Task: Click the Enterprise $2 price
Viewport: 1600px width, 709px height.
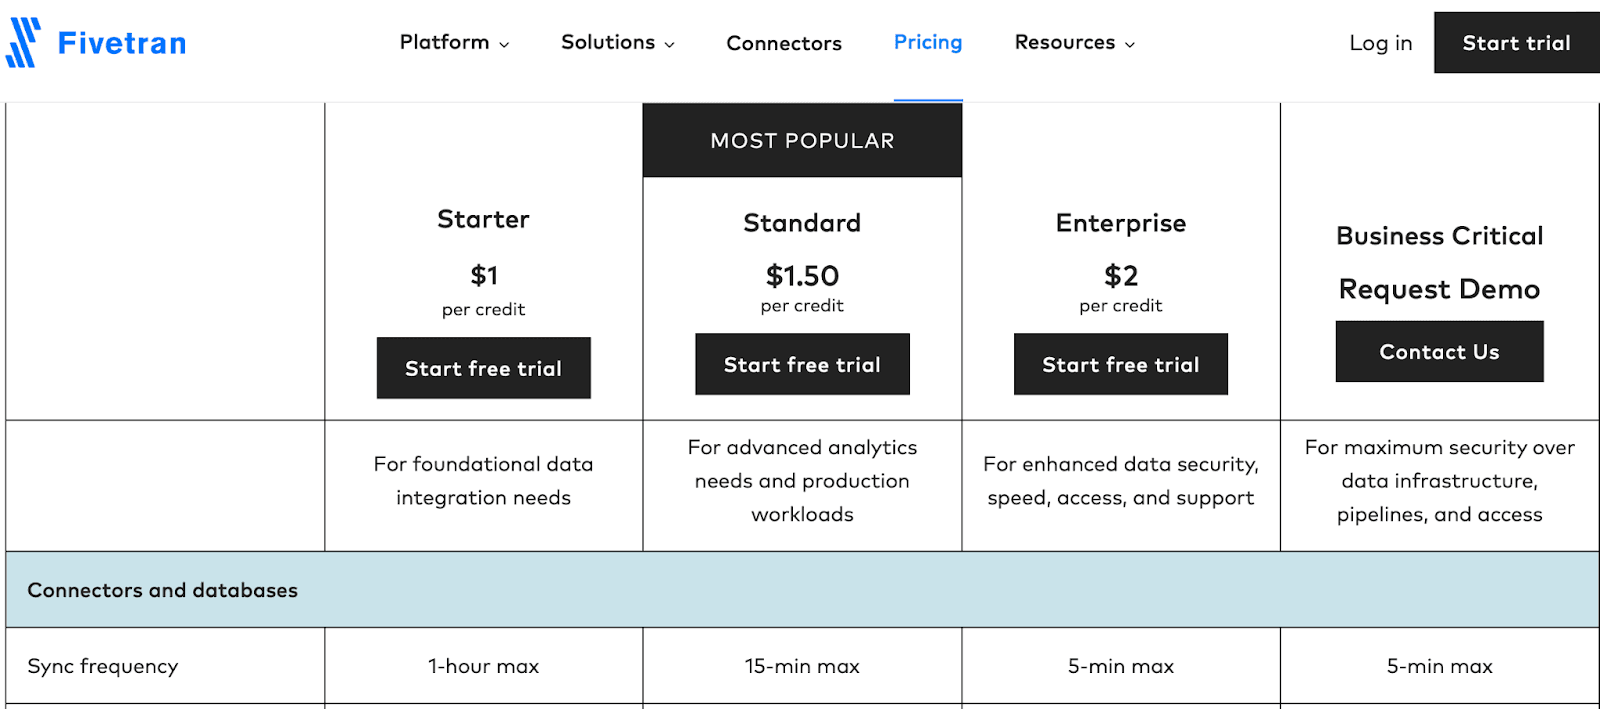Action: pyautogui.click(x=1120, y=276)
